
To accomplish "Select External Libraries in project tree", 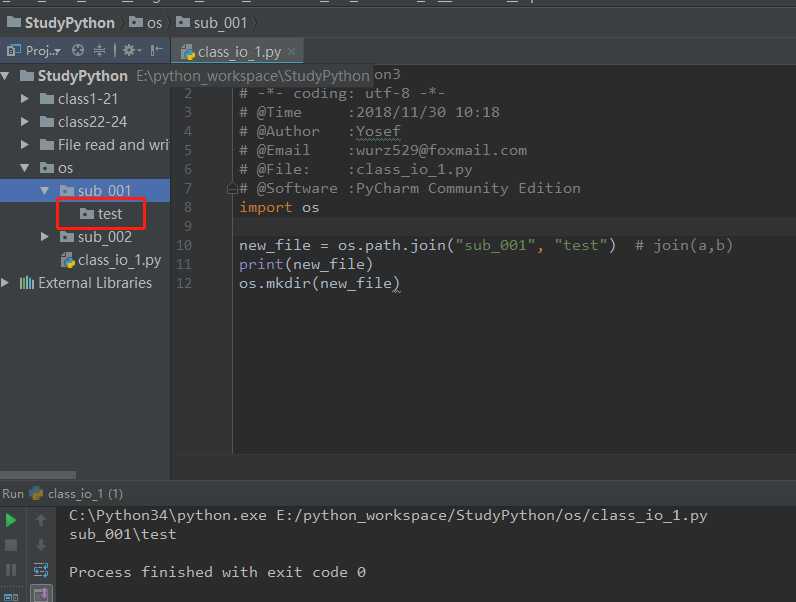I will [x=85, y=283].
